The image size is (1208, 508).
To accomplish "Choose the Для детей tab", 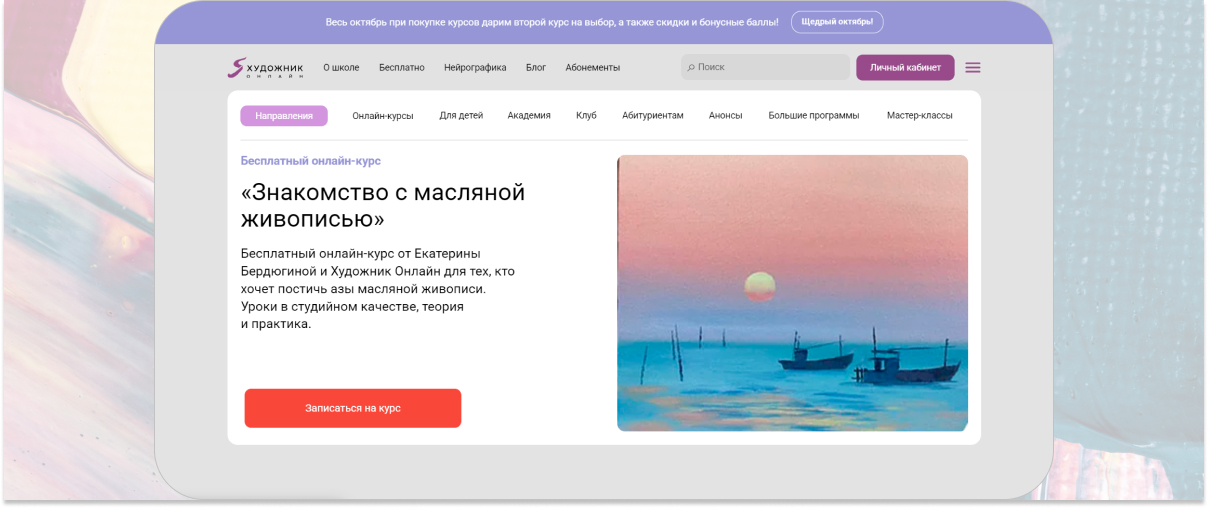I will (461, 116).
